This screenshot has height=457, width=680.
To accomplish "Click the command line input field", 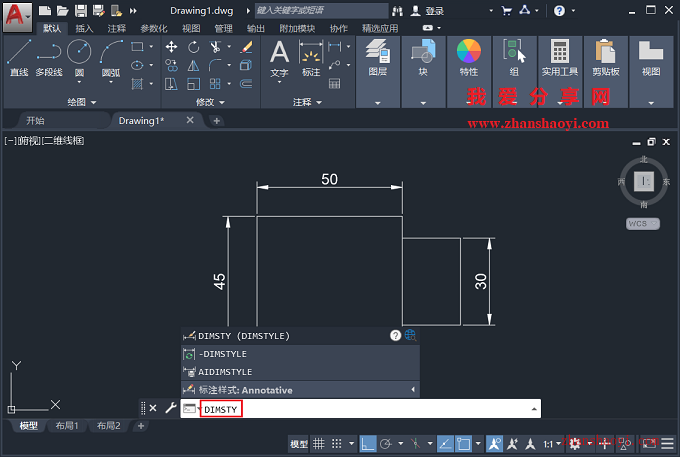I will [x=361, y=409].
